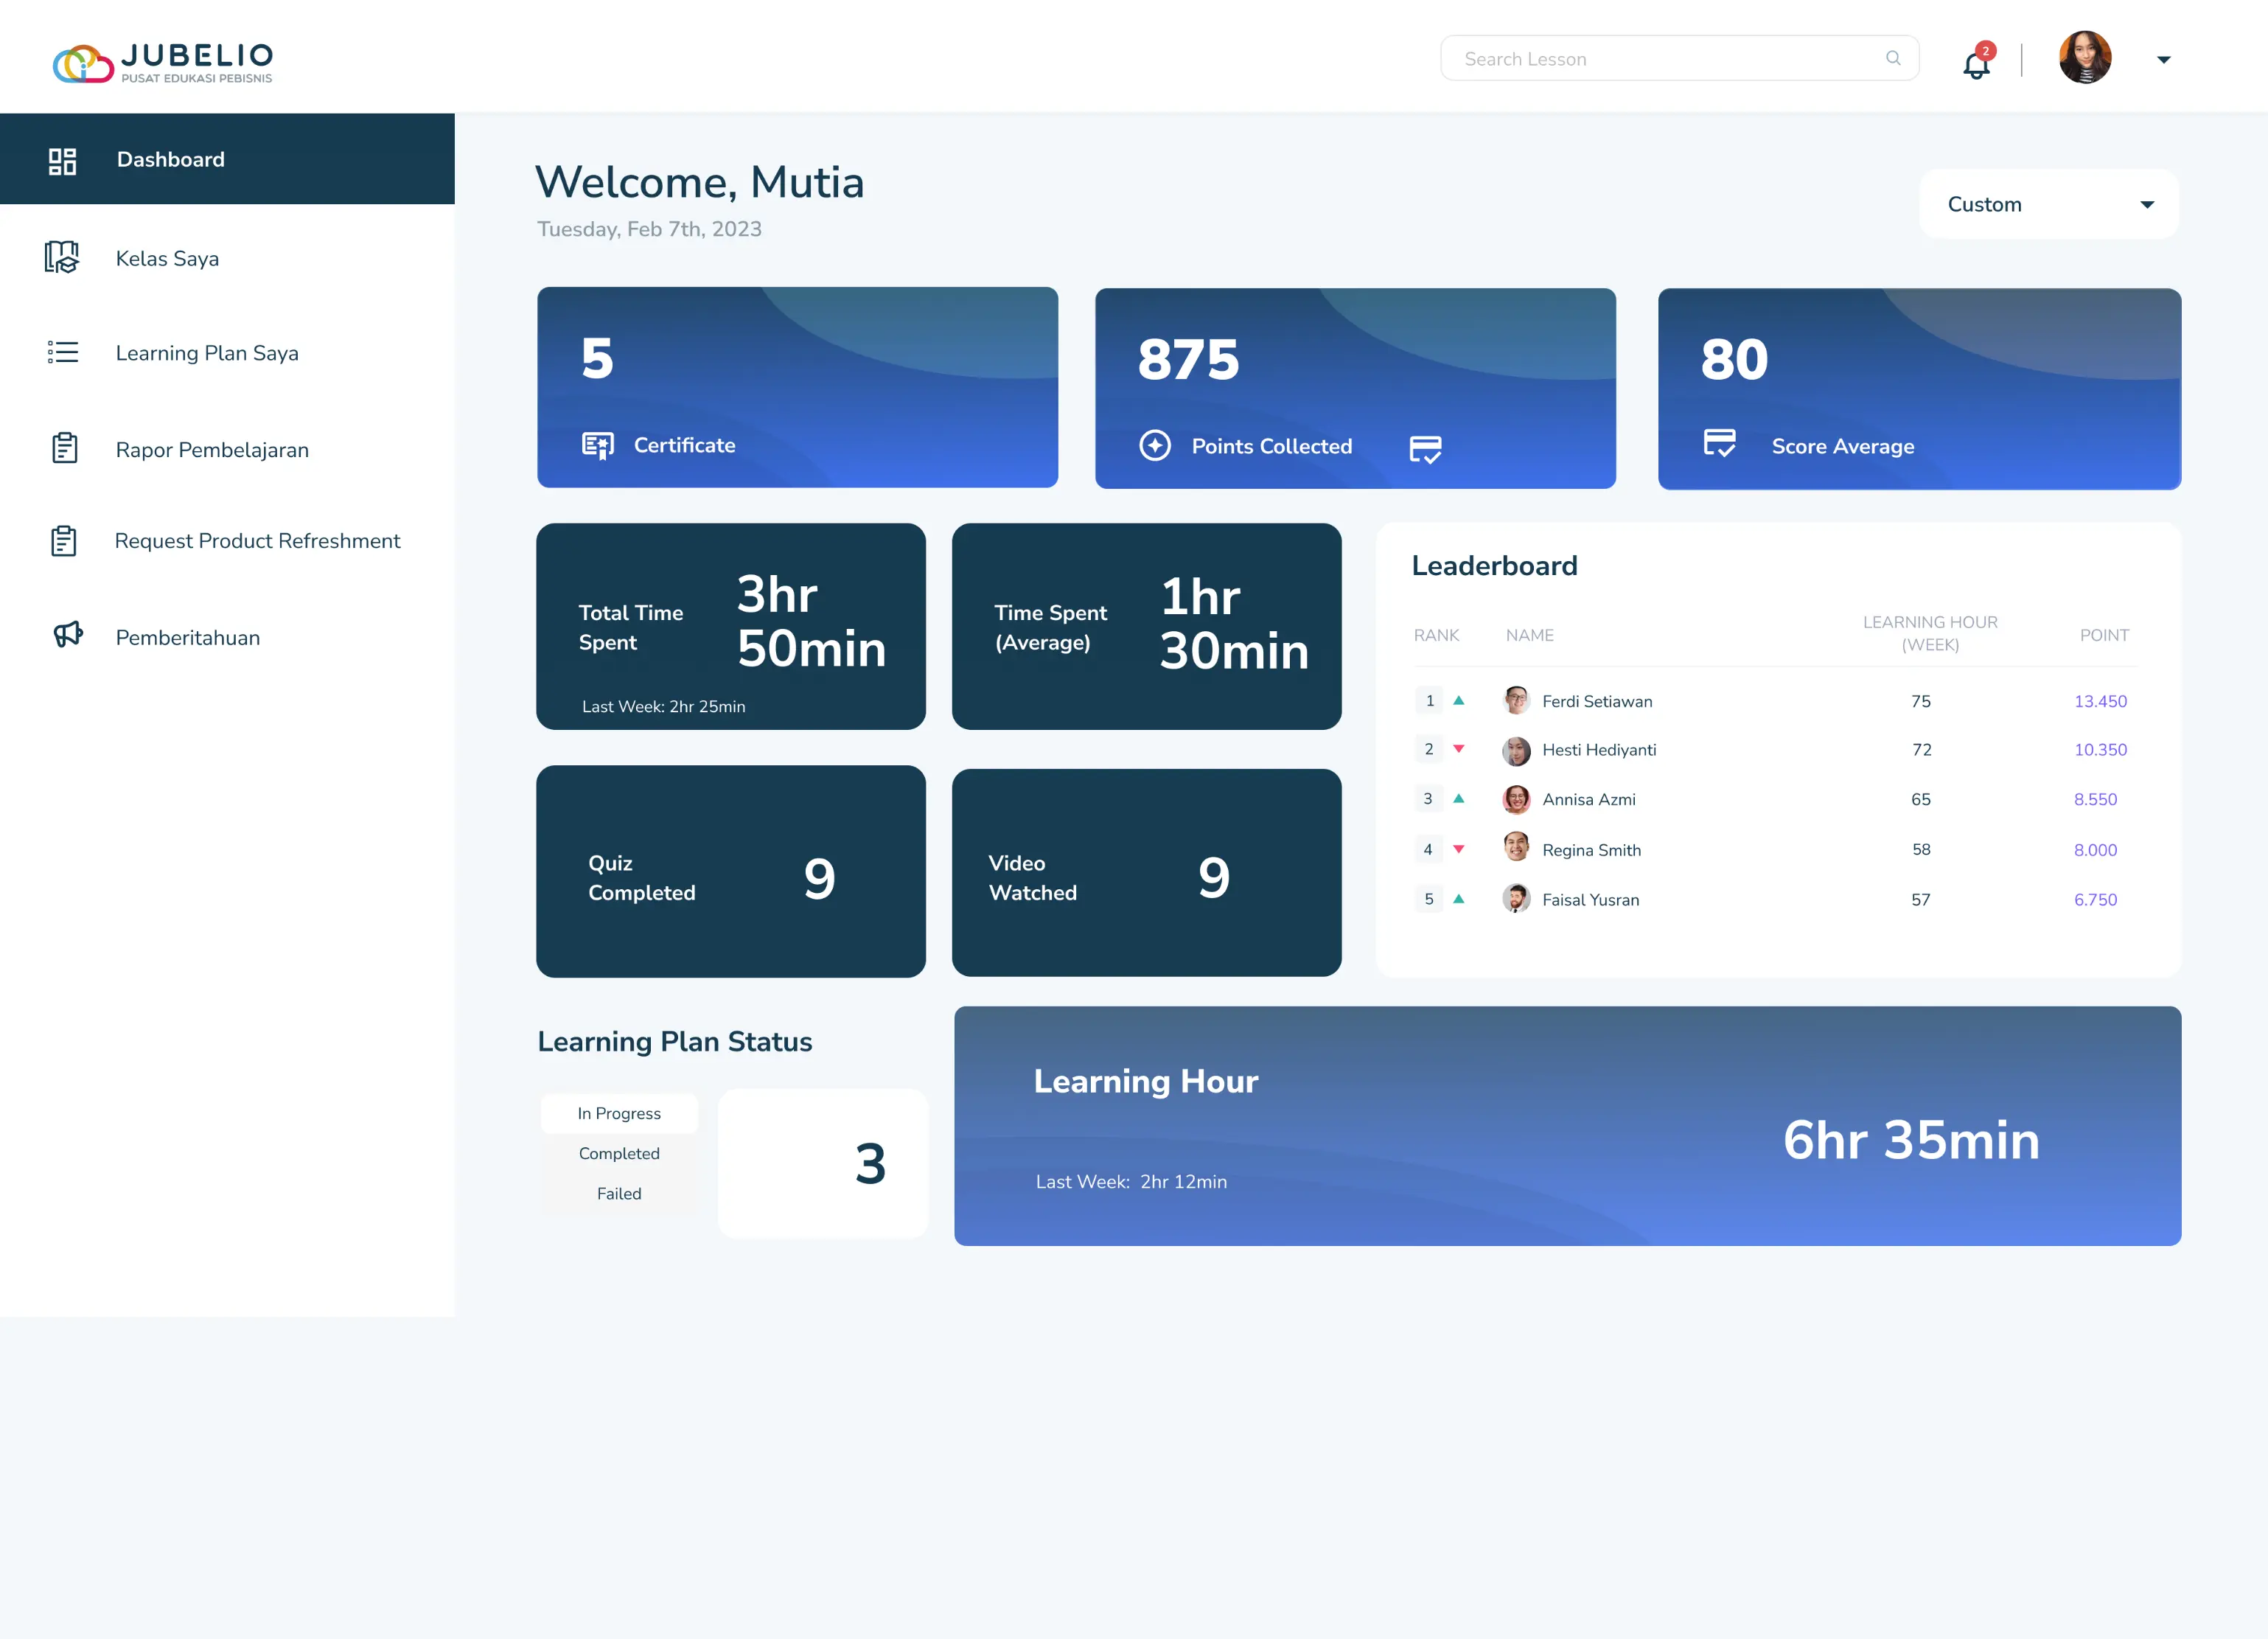Screen dimensions: 2268x1639
Task: Click the Leaderboard heading
Action: pos(1494,566)
